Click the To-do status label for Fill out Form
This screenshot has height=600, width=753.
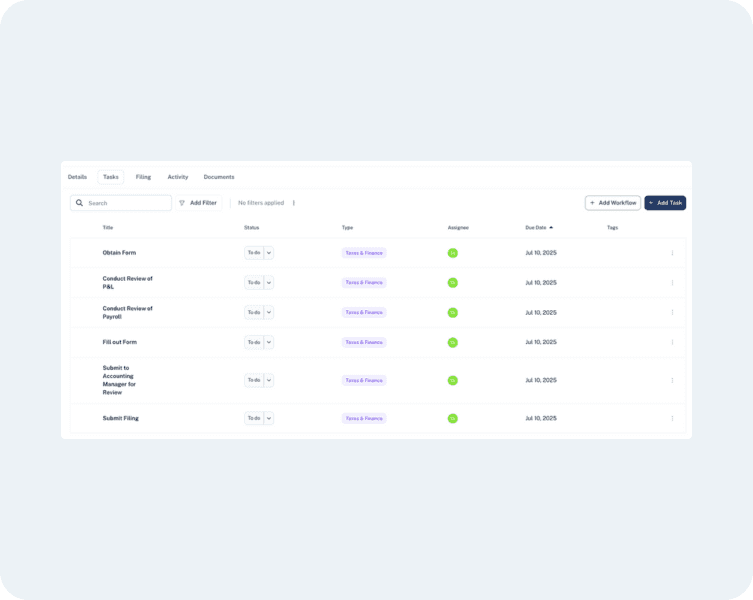254,343
